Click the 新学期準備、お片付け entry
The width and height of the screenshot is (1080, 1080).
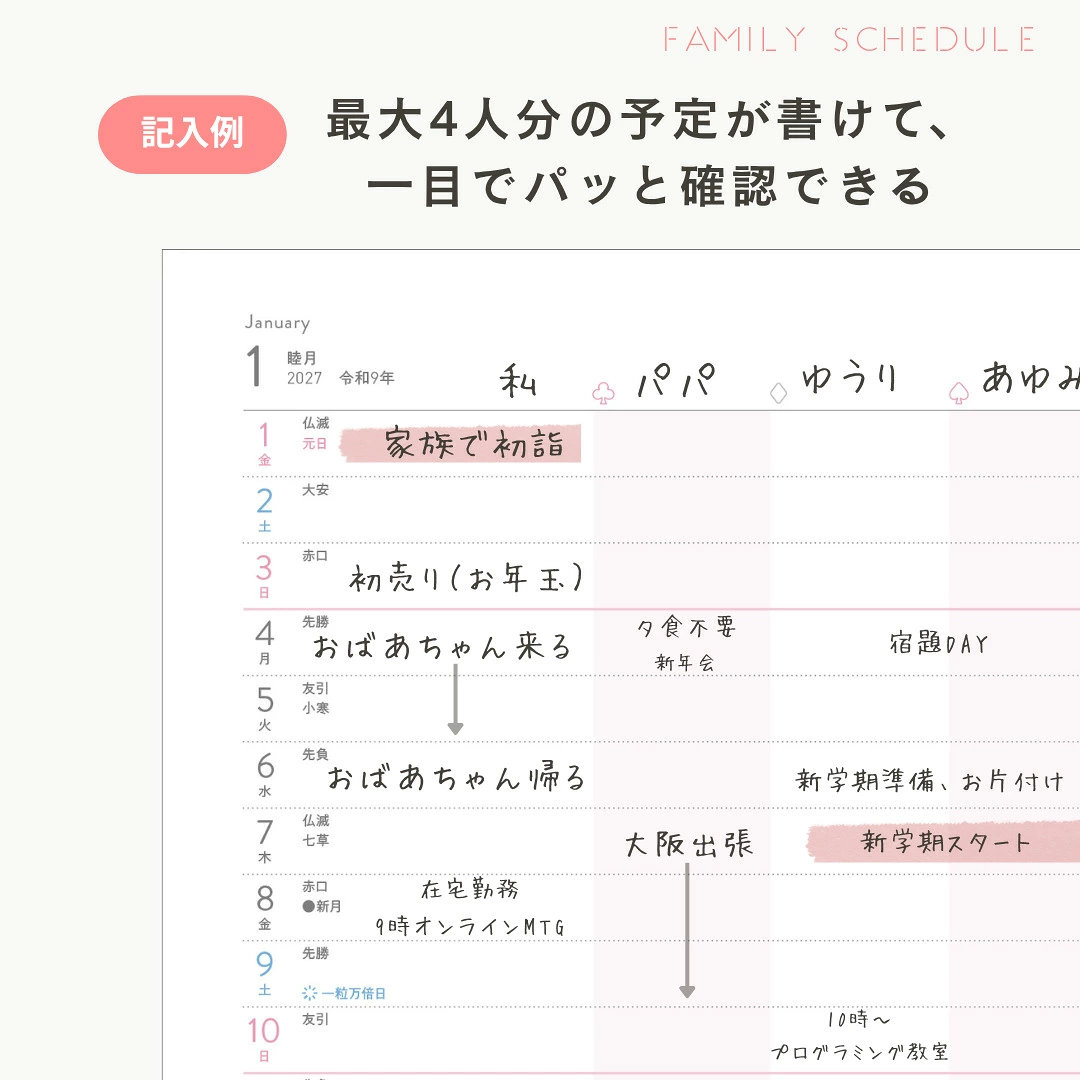930,780
